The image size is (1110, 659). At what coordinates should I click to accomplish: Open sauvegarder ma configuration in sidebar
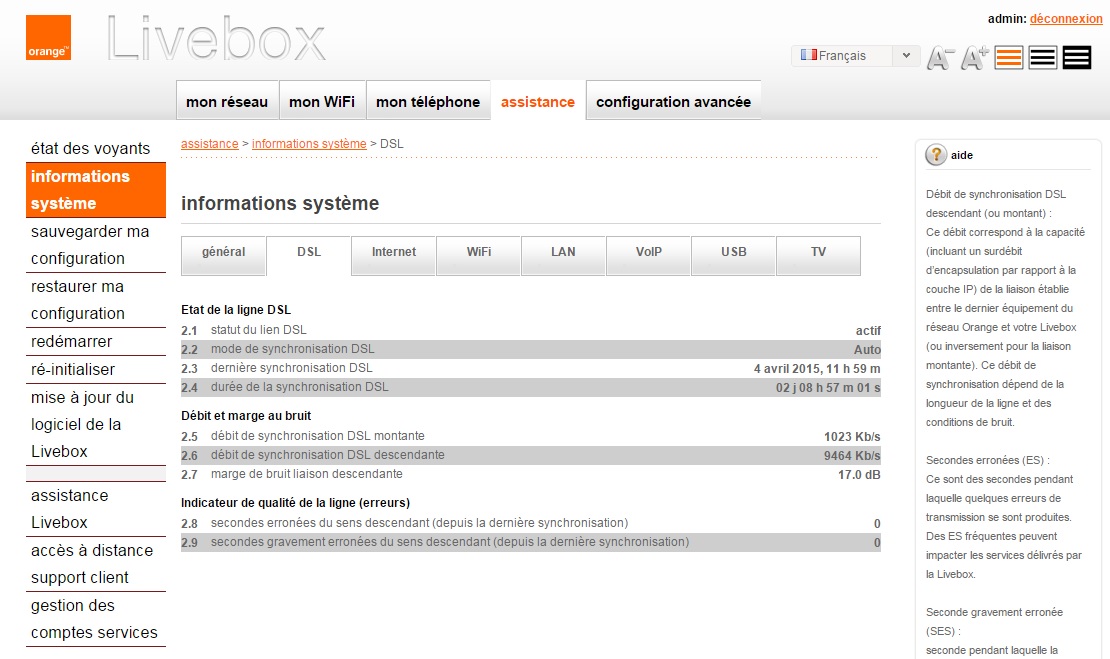point(96,245)
